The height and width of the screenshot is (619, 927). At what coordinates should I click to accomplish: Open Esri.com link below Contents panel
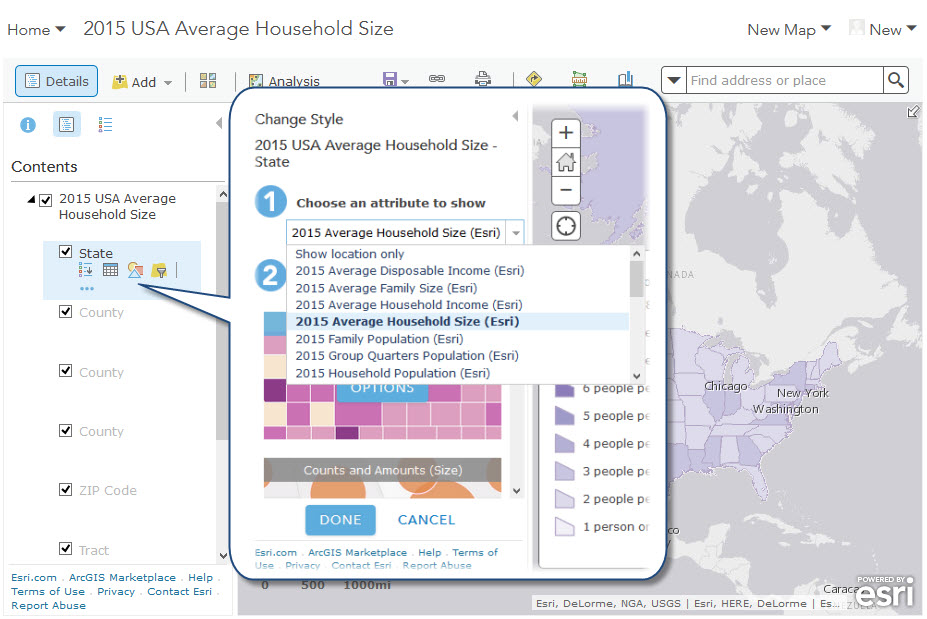(x=34, y=577)
